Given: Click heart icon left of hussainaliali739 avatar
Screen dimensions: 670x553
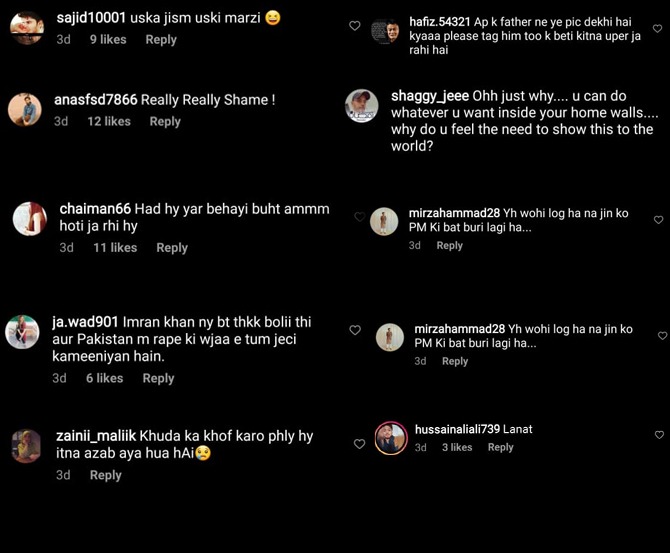Looking at the screenshot, I should (359, 444).
